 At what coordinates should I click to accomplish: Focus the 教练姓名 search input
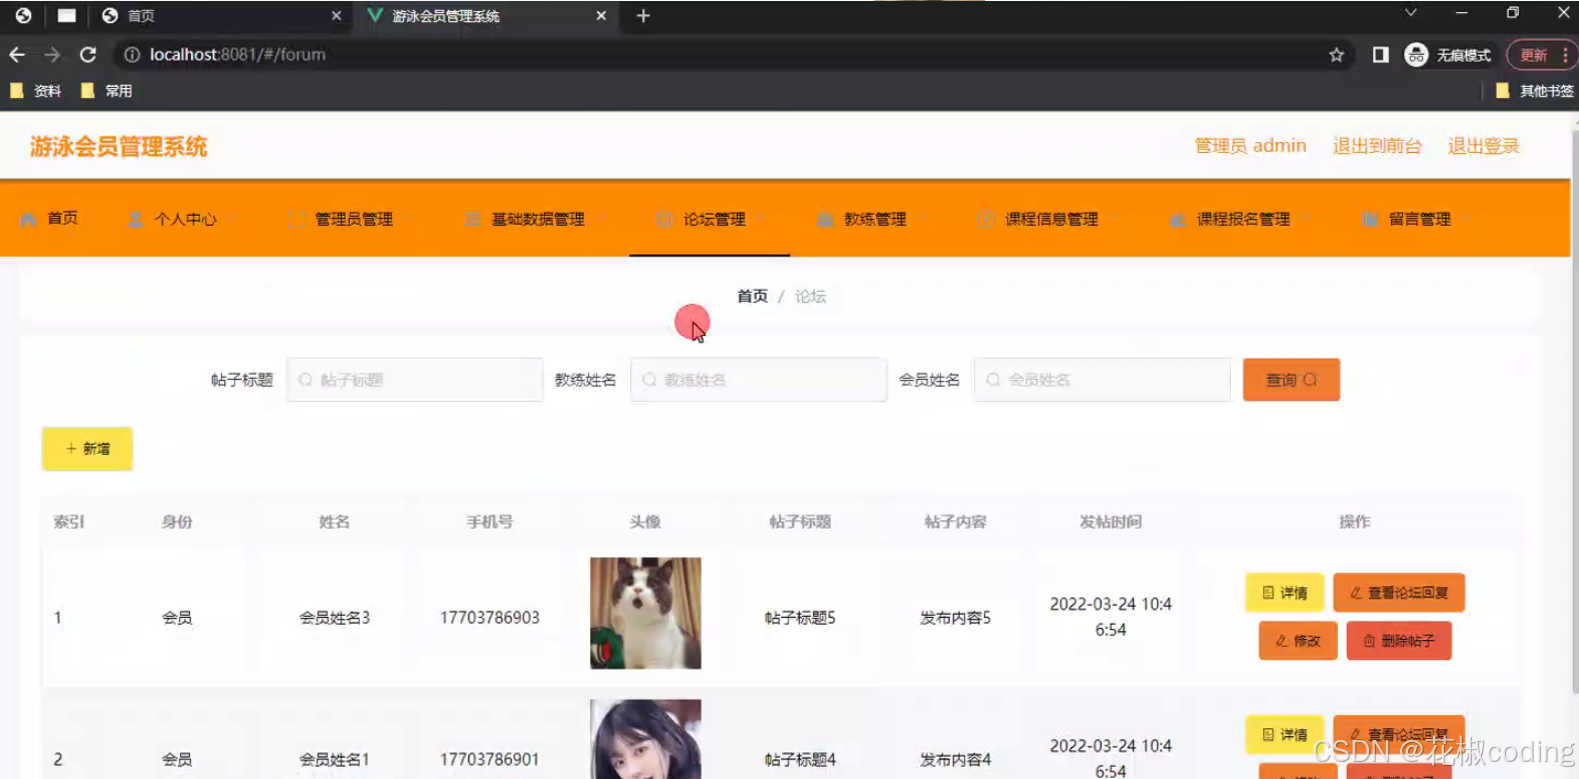[x=758, y=380]
